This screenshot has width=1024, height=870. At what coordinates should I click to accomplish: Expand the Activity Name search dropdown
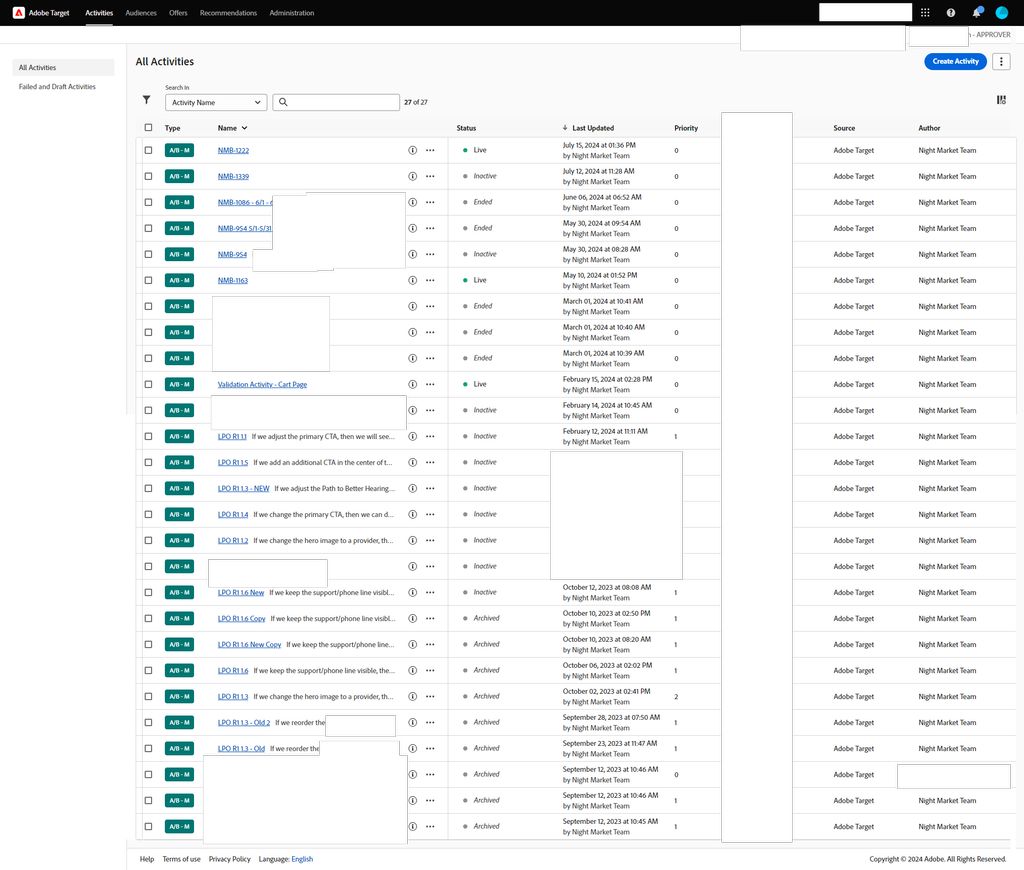[x=215, y=102]
